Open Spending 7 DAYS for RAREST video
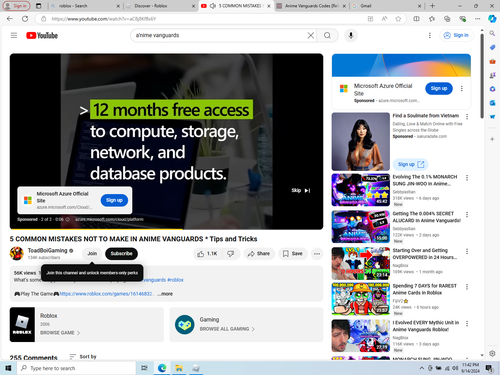This screenshot has width=500, height=375. coord(361,299)
